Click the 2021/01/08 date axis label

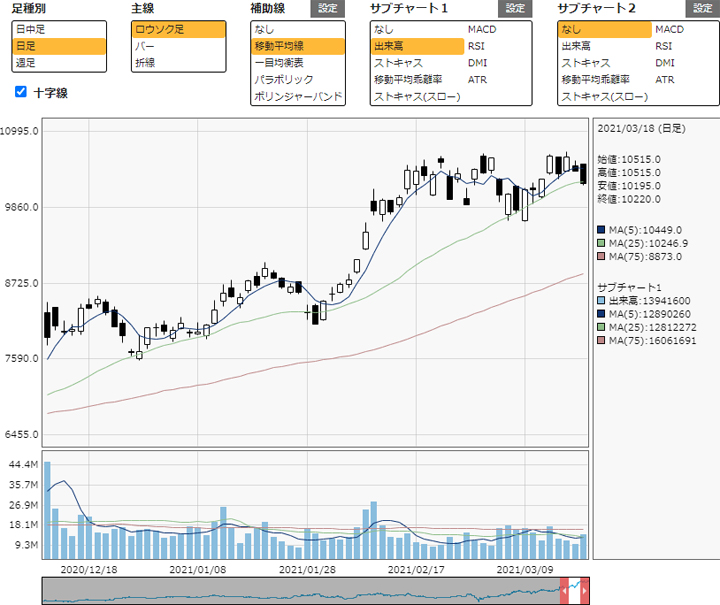(198, 570)
